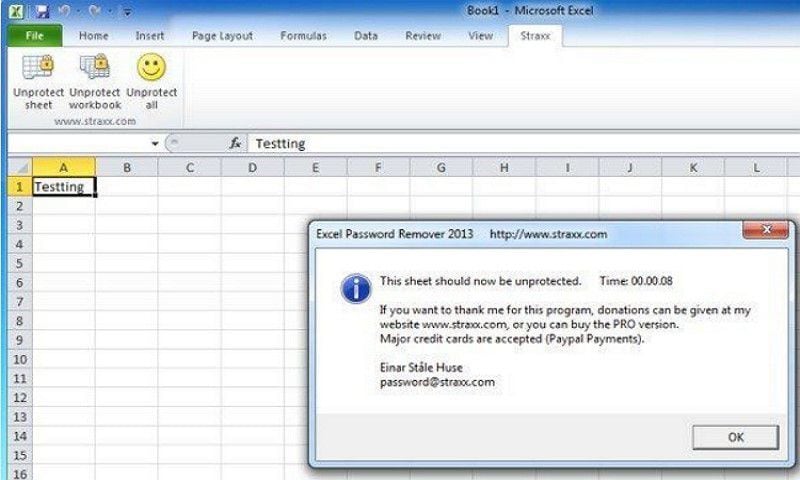Click the Select All corner triangle
The width and height of the screenshot is (800, 480).
[x=20, y=167]
